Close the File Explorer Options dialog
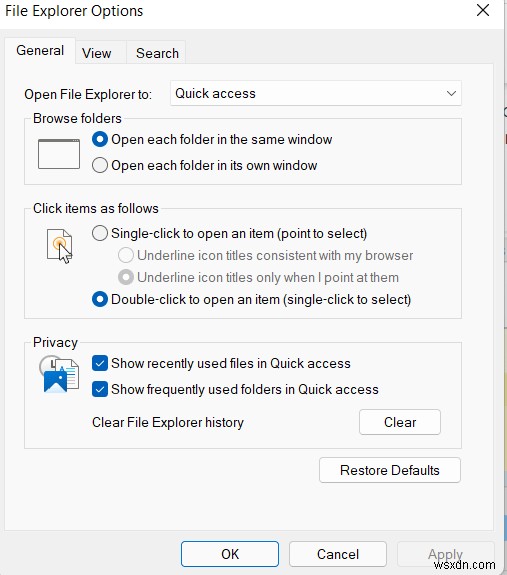The width and height of the screenshot is (507, 575). (483, 10)
